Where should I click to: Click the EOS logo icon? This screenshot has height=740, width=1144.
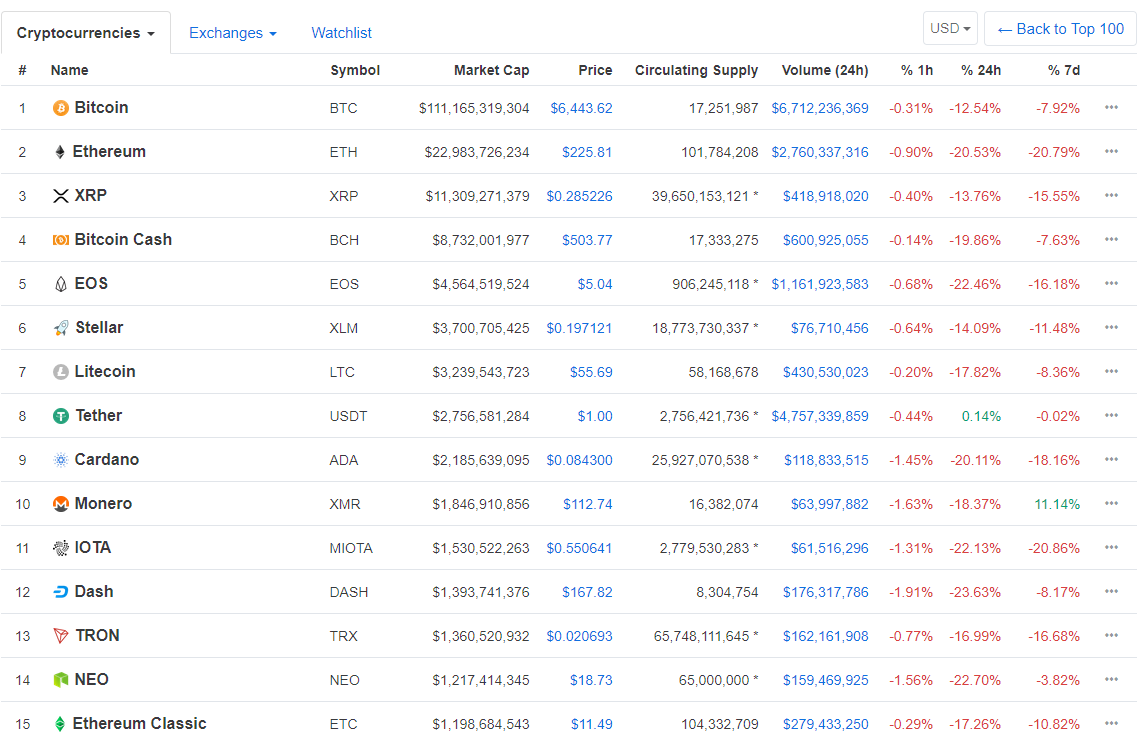(60, 283)
